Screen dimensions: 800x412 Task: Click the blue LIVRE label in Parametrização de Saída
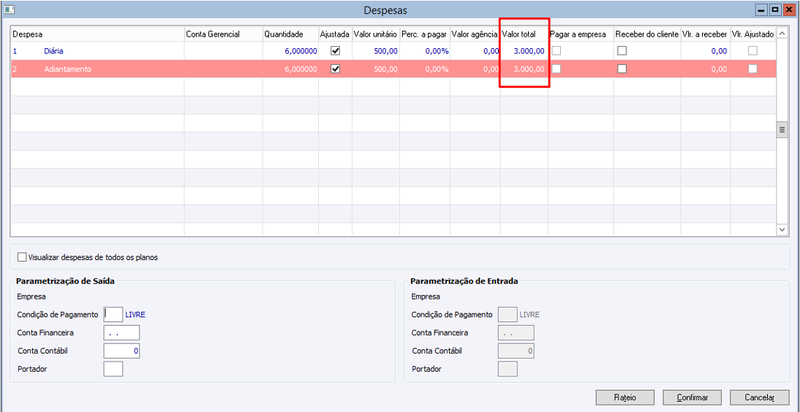pos(135,315)
